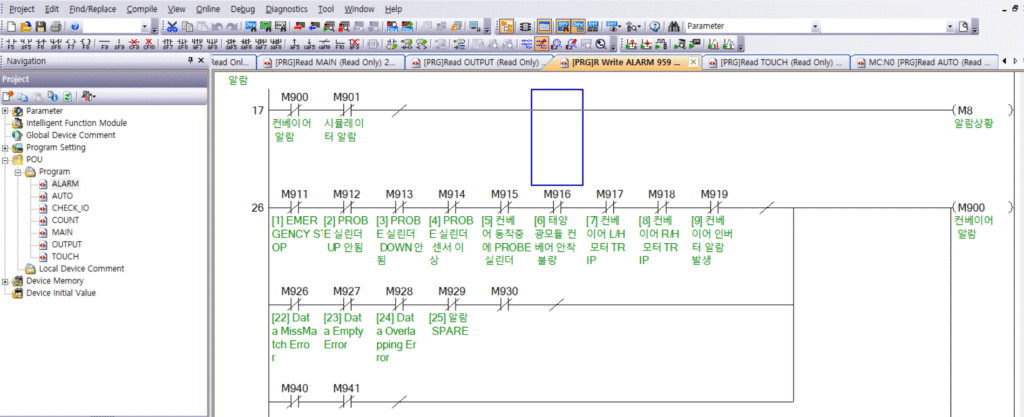Screen dimensions: 1024x417
Task: Expand the Parameter tree node
Action: click(6, 111)
